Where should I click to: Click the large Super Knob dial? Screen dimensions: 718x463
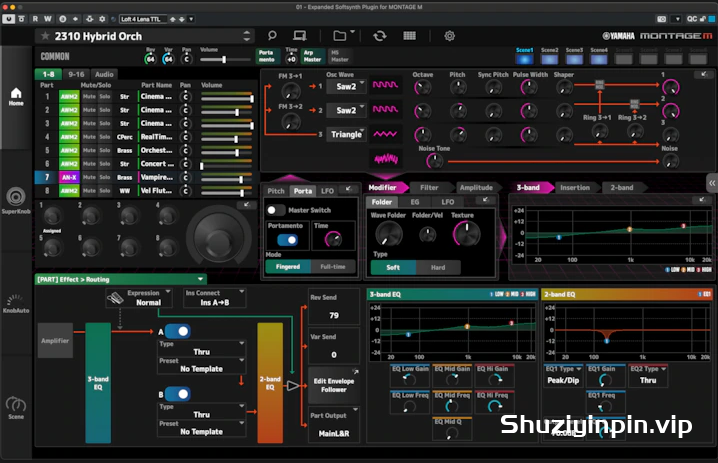tap(218, 237)
